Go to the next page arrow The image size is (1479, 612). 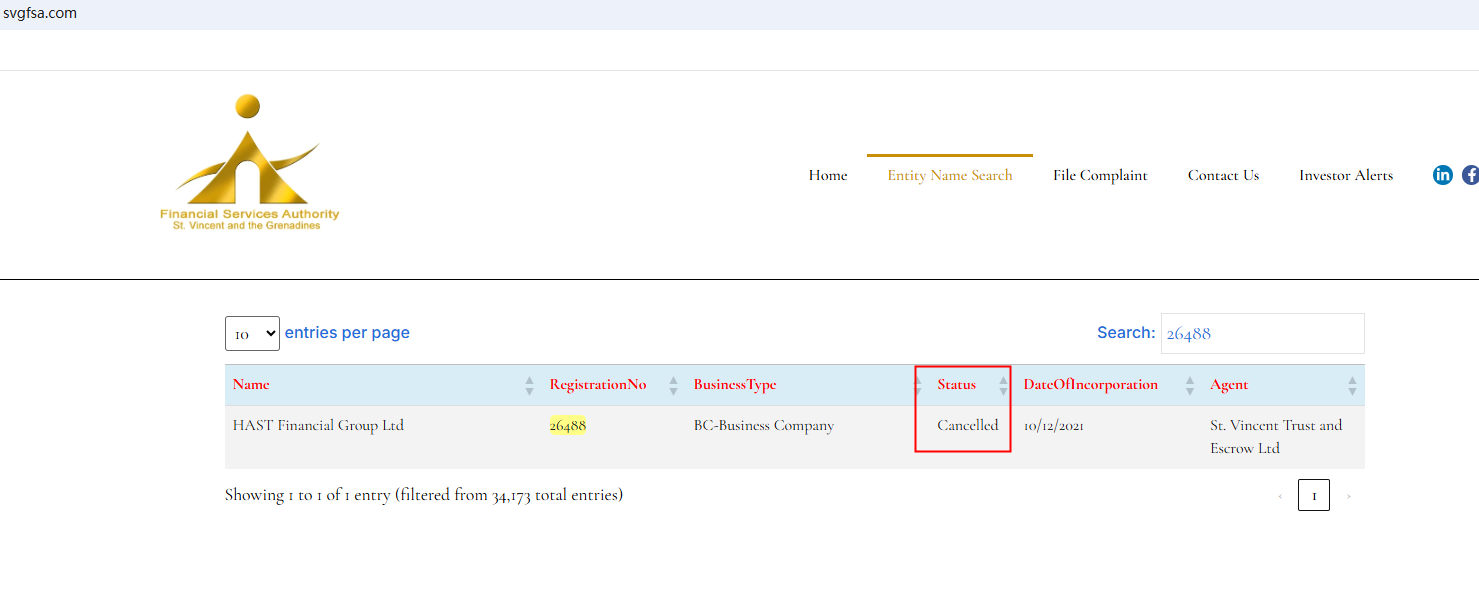(x=1348, y=496)
